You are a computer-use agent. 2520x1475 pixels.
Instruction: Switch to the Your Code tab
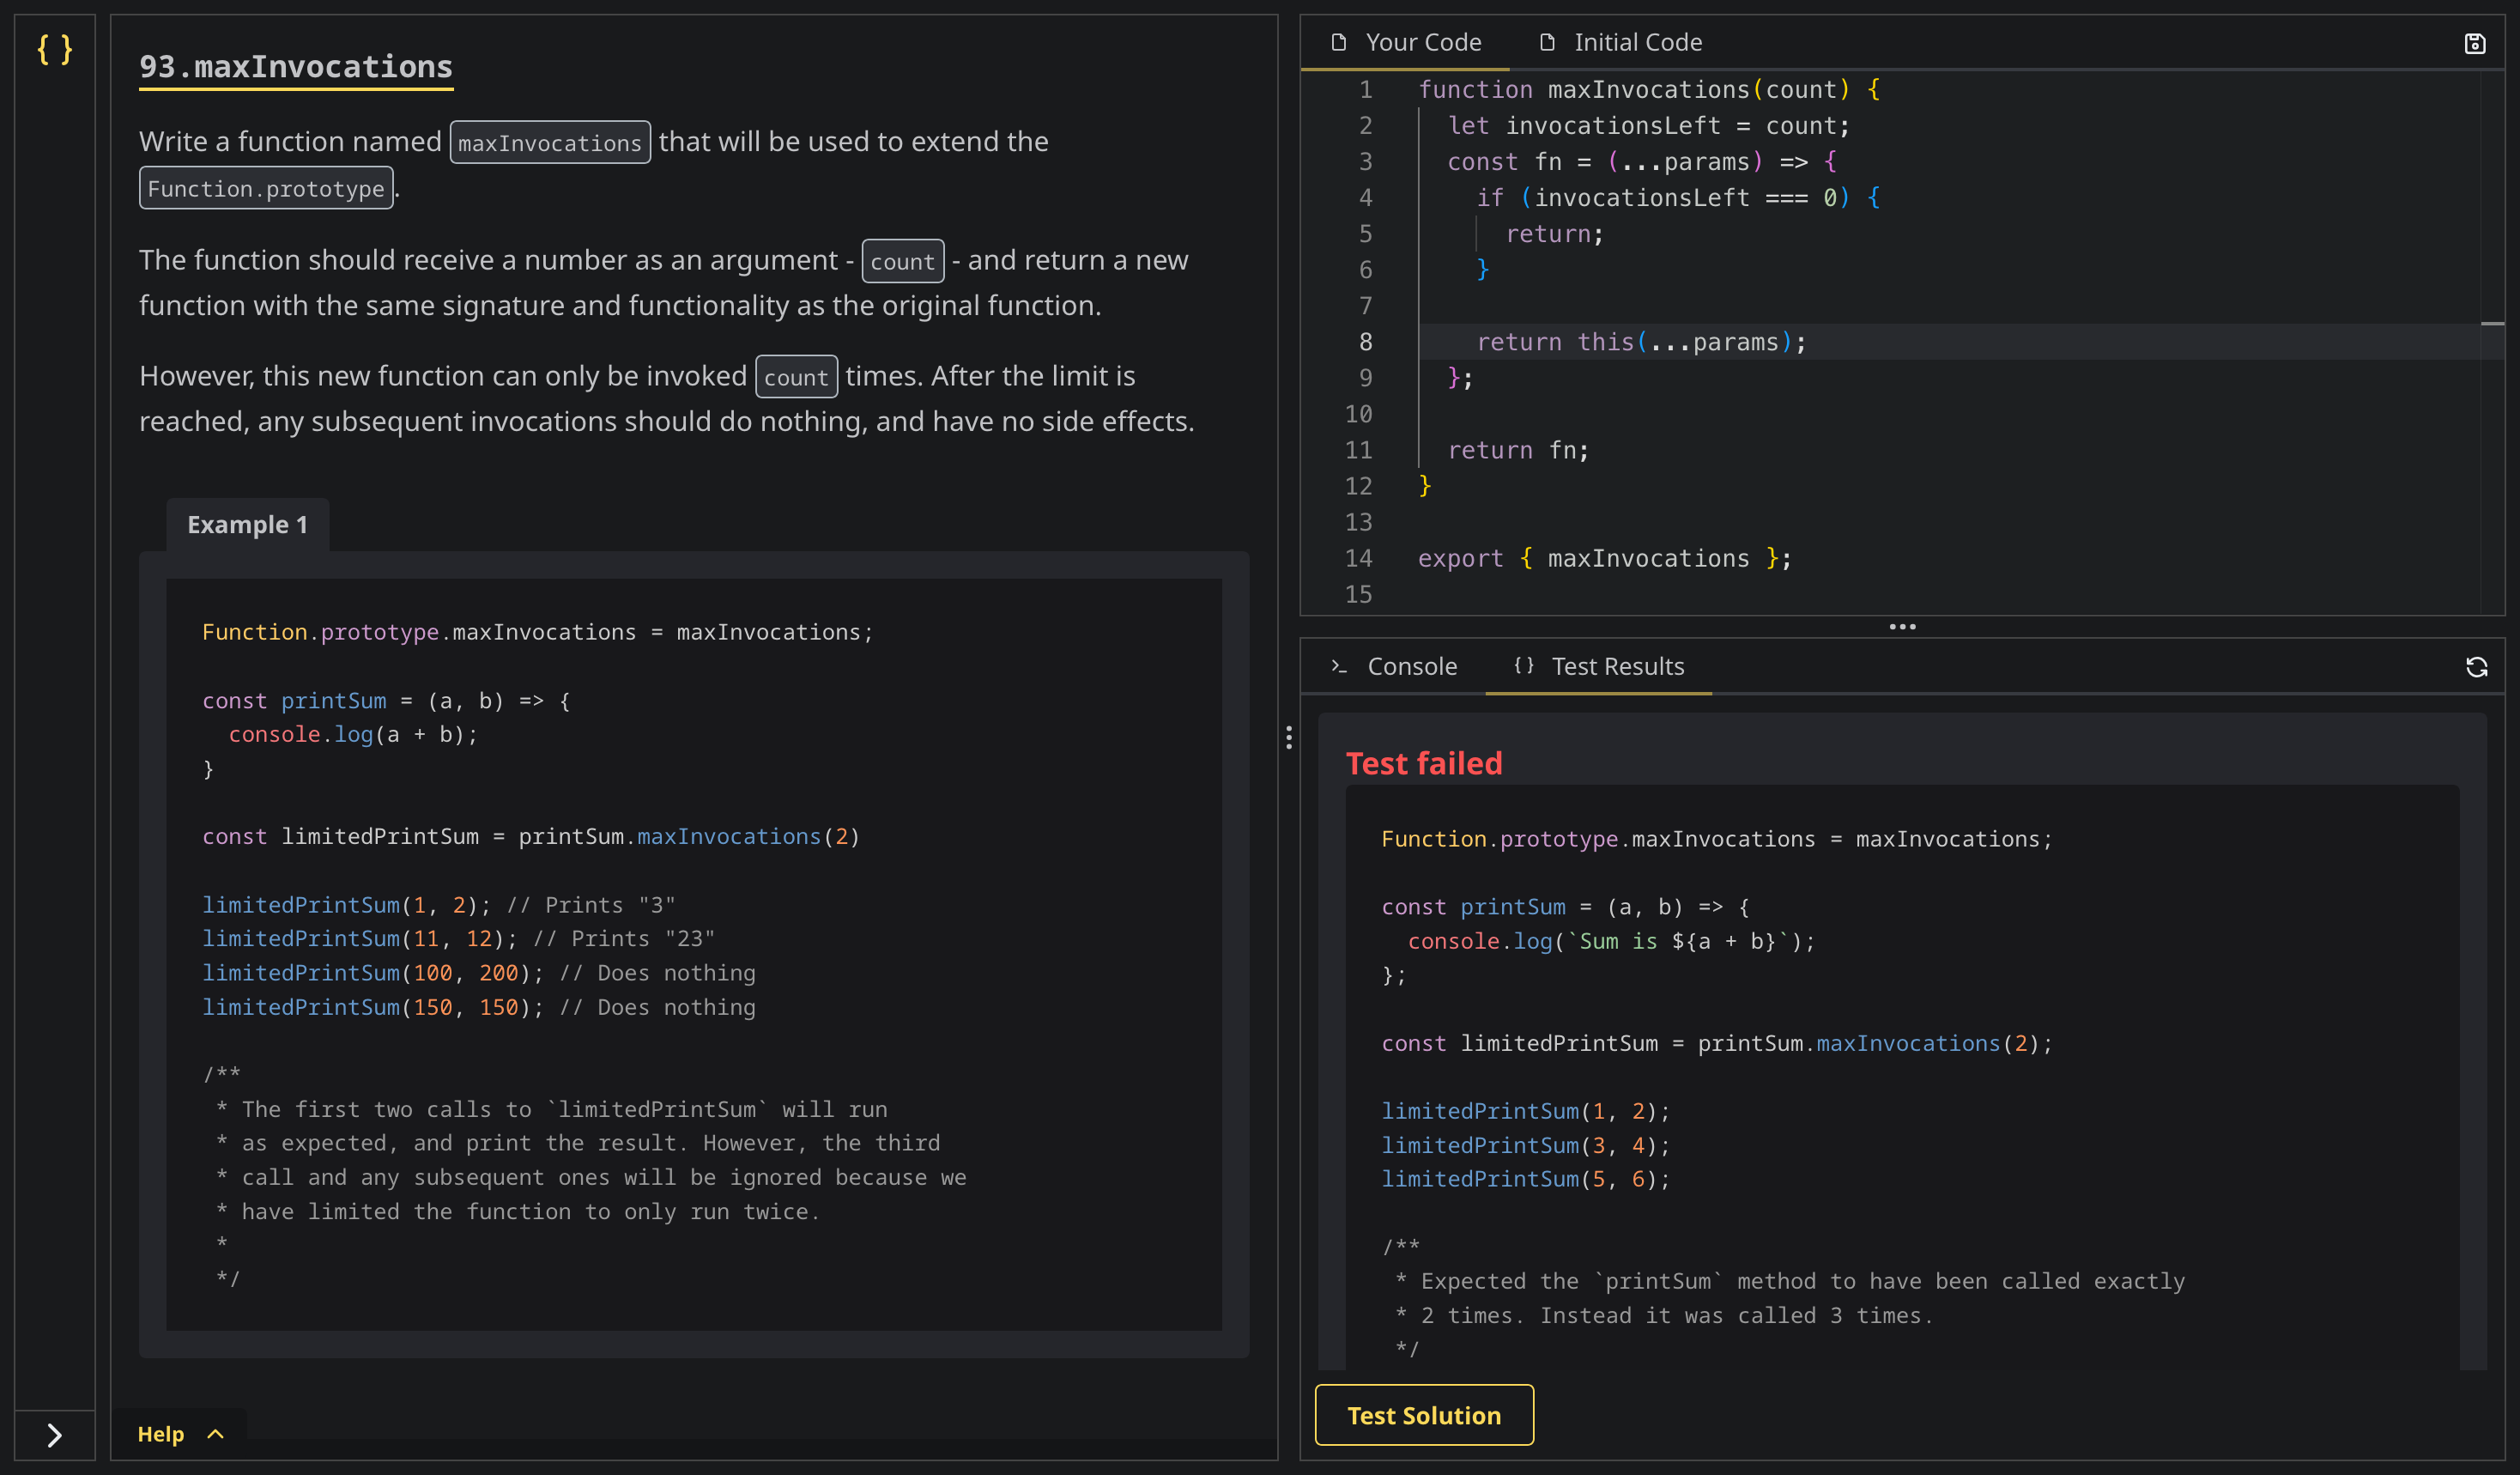tap(1406, 42)
